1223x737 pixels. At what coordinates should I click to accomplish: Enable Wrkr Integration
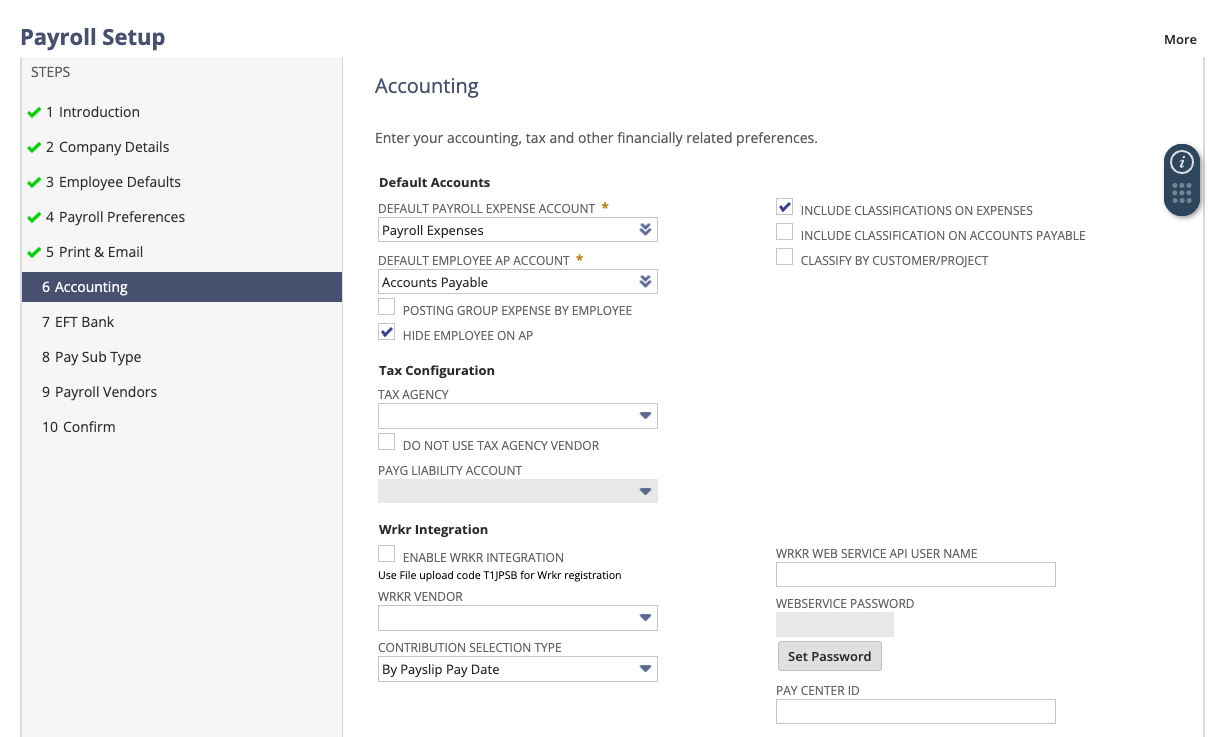click(386, 553)
